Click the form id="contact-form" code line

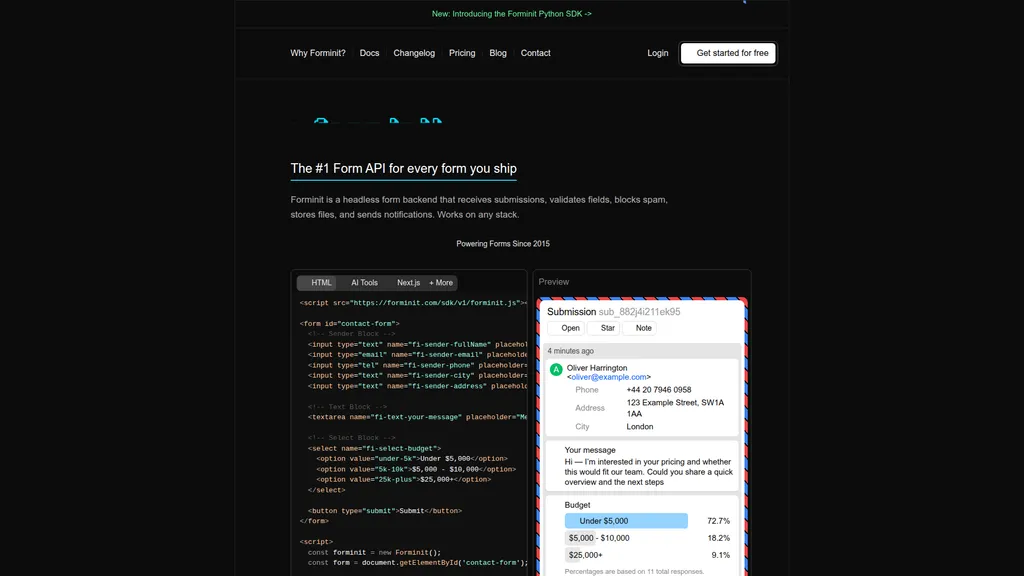[349, 323]
